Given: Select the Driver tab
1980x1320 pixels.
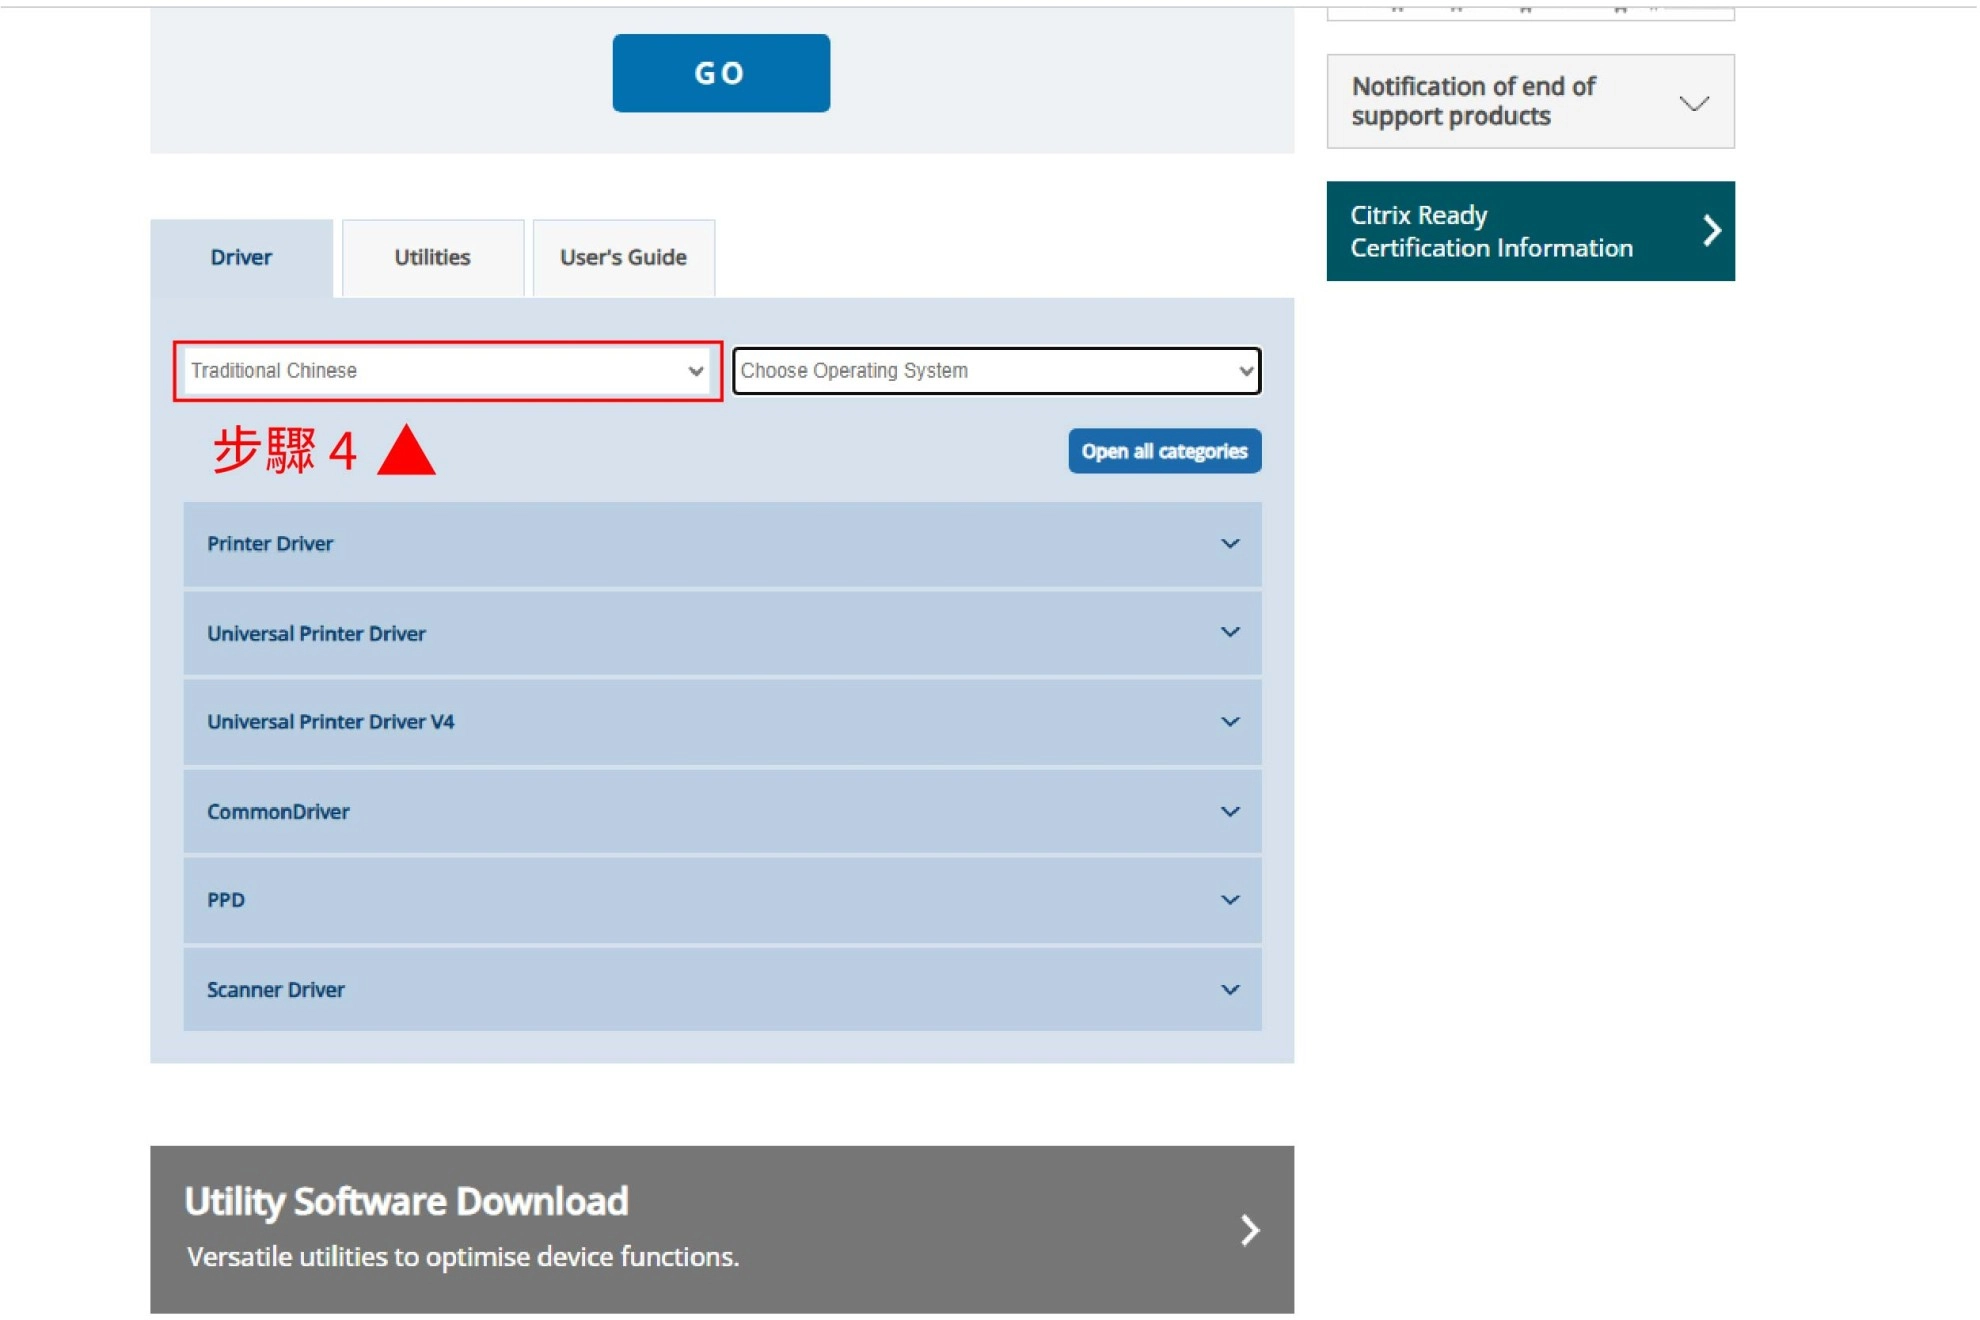Looking at the screenshot, I should click(241, 258).
